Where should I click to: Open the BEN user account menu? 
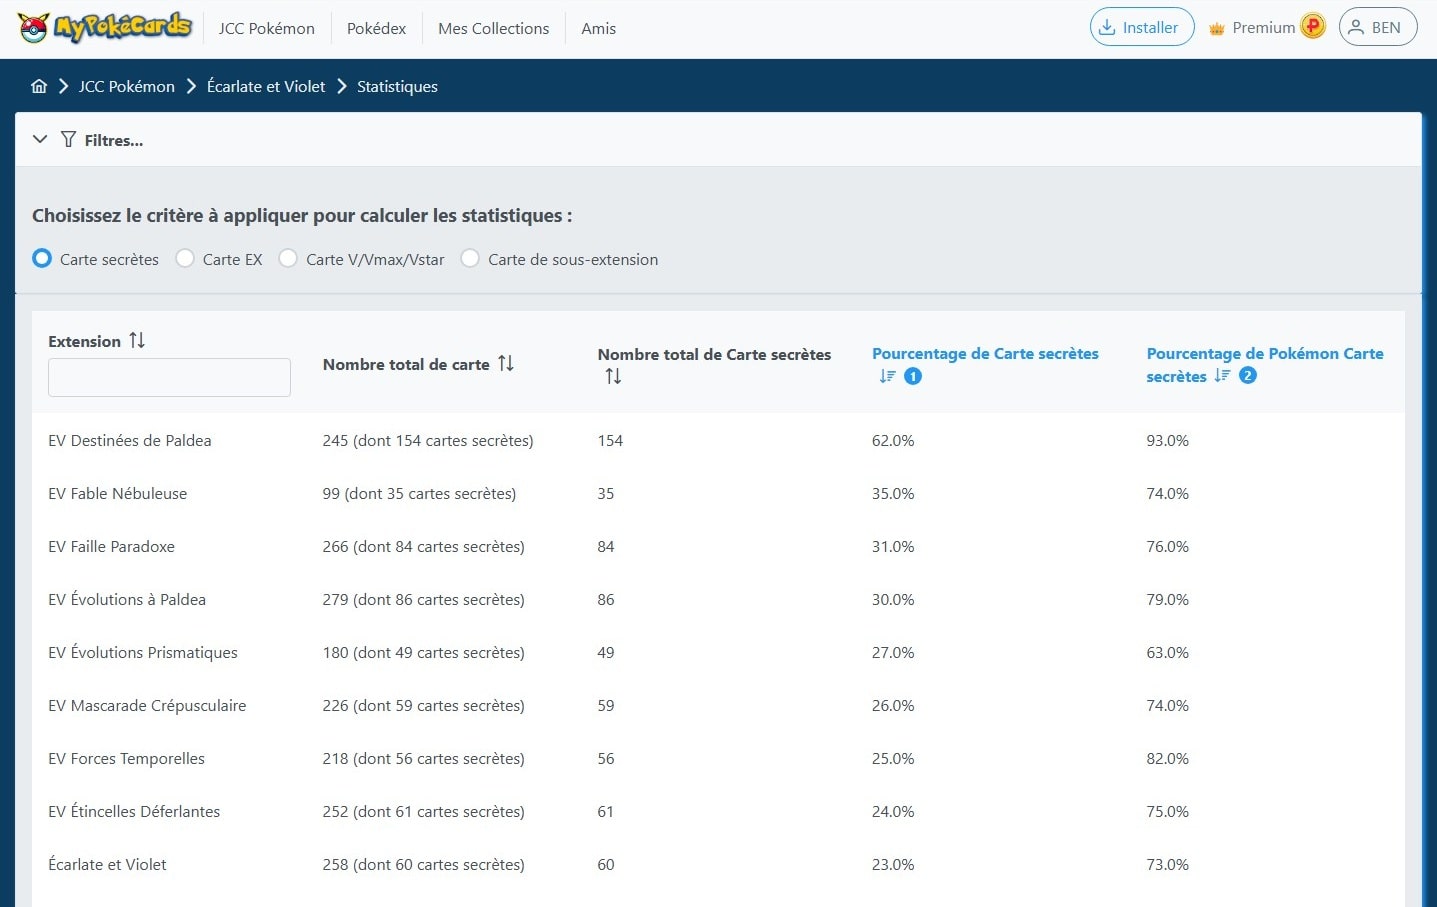tap(1377, 27)
